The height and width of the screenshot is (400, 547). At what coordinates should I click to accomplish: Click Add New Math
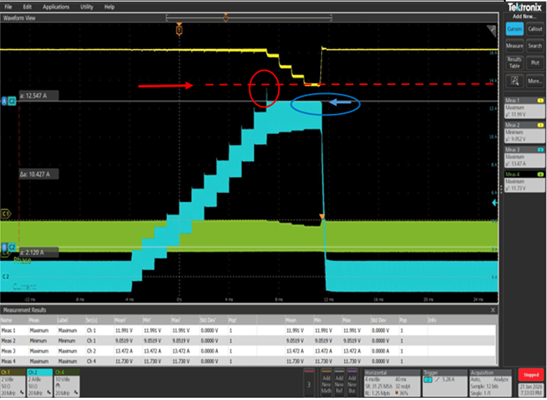[326, 383]
